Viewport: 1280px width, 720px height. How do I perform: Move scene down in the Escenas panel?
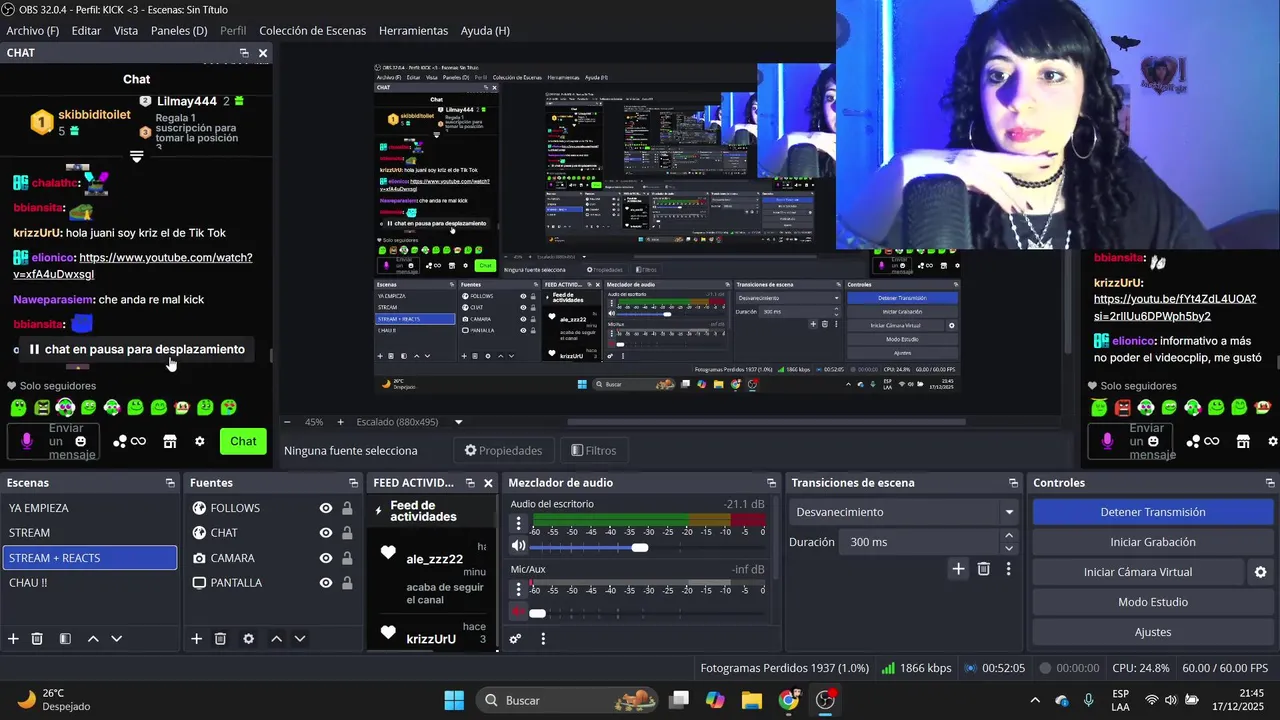click(x=116, y=639)
